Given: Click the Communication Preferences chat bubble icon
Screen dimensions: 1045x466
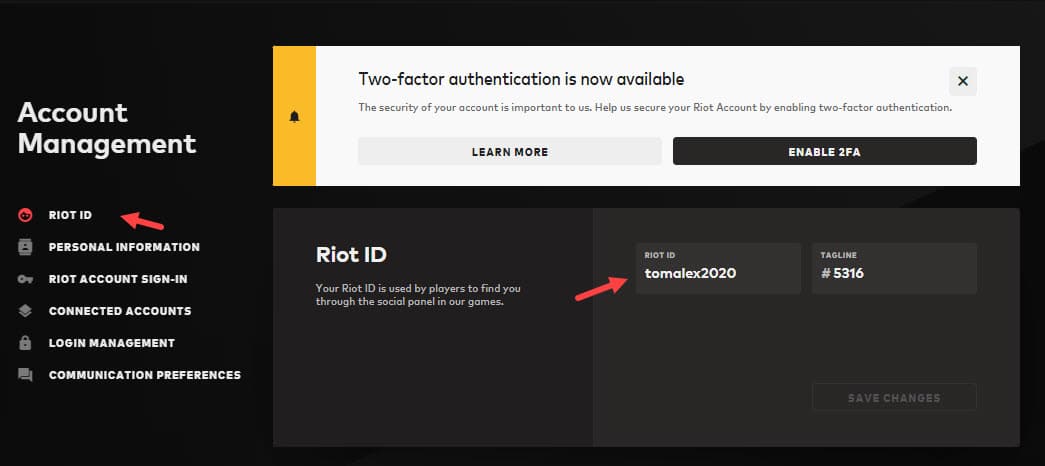Looking at the screenshot, I should point(25,375).
